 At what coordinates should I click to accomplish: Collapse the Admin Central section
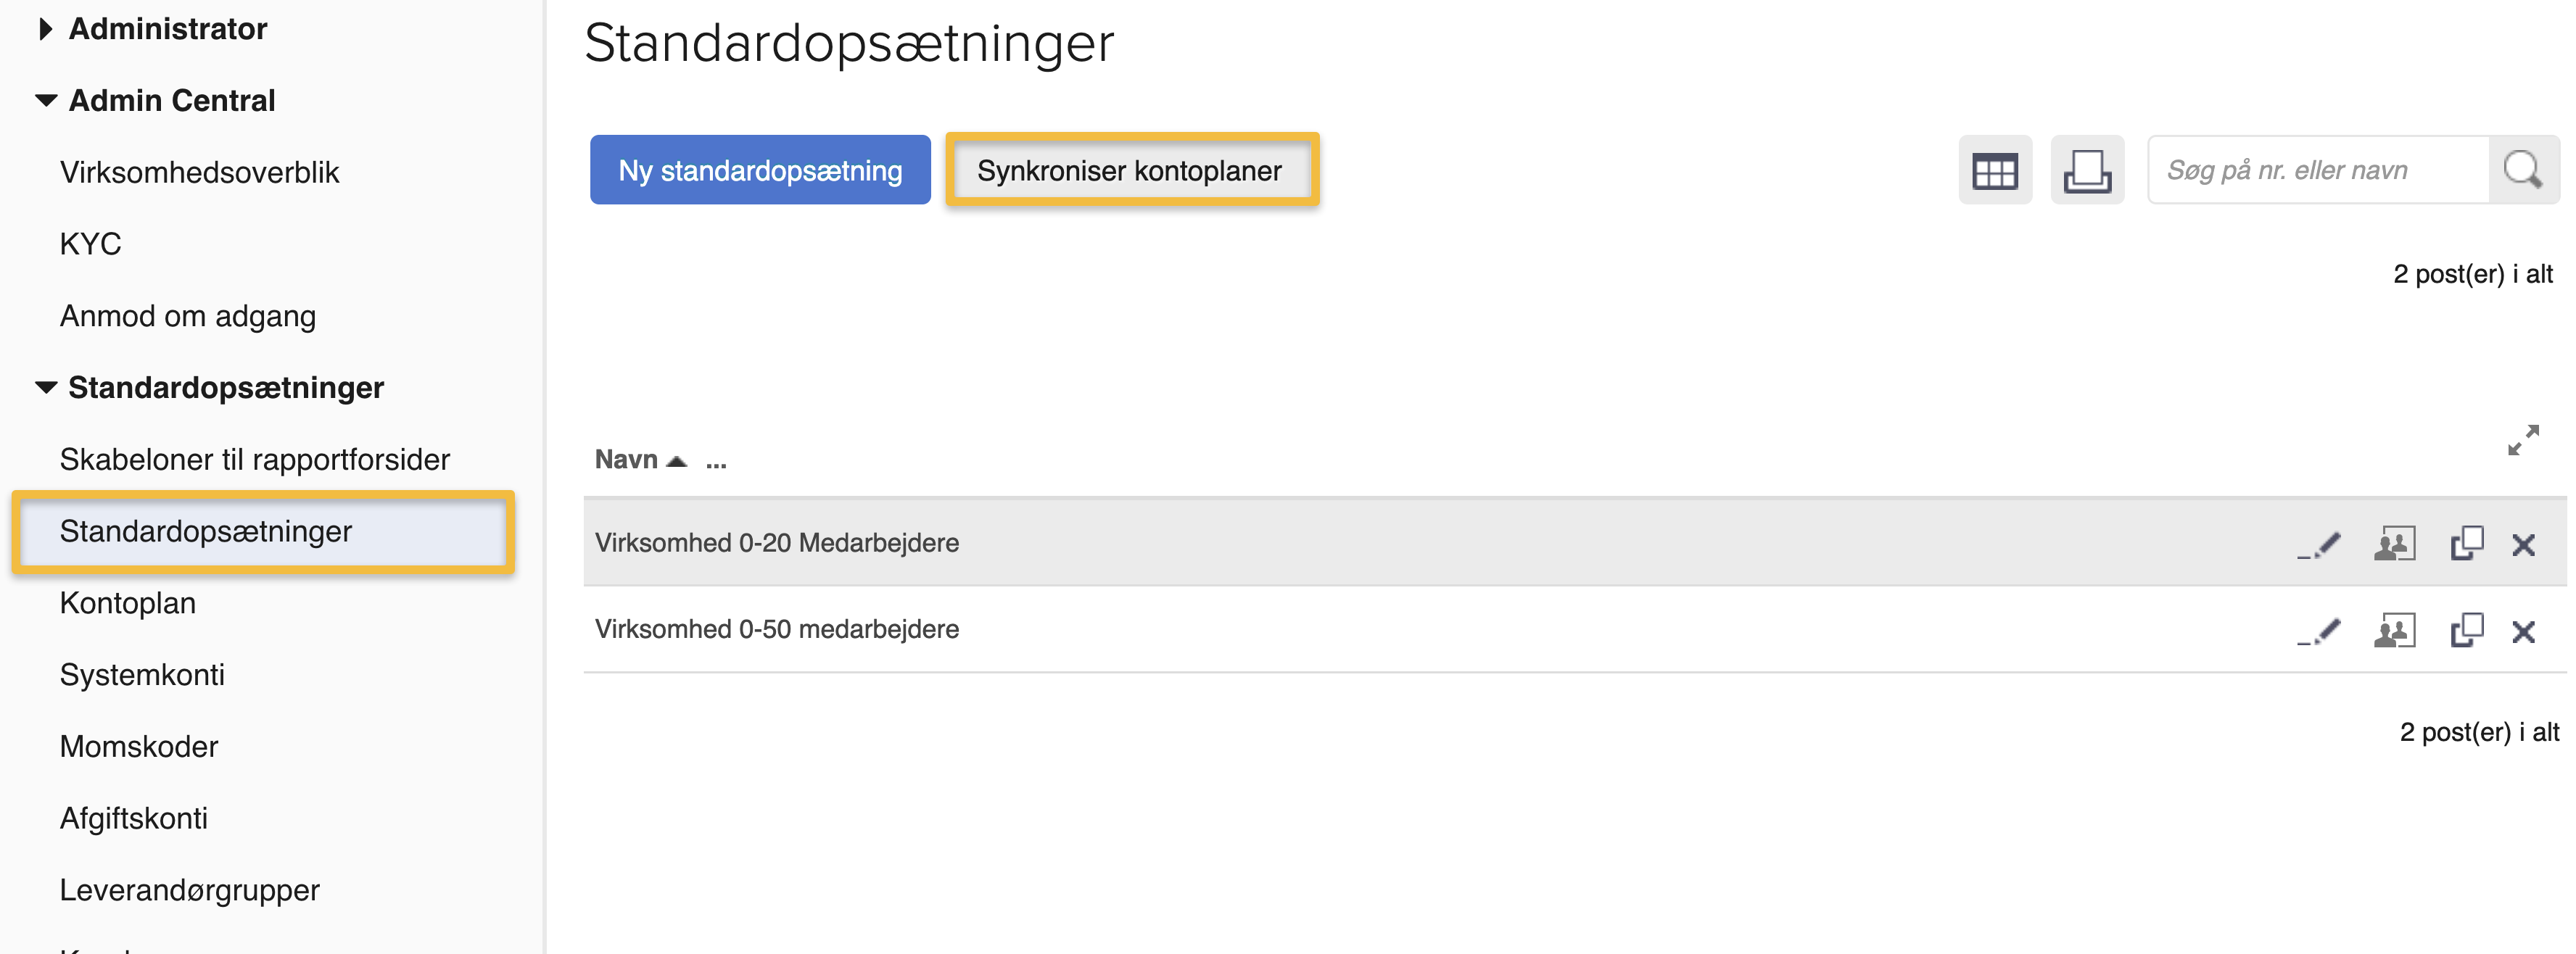[x=45, y=101]
